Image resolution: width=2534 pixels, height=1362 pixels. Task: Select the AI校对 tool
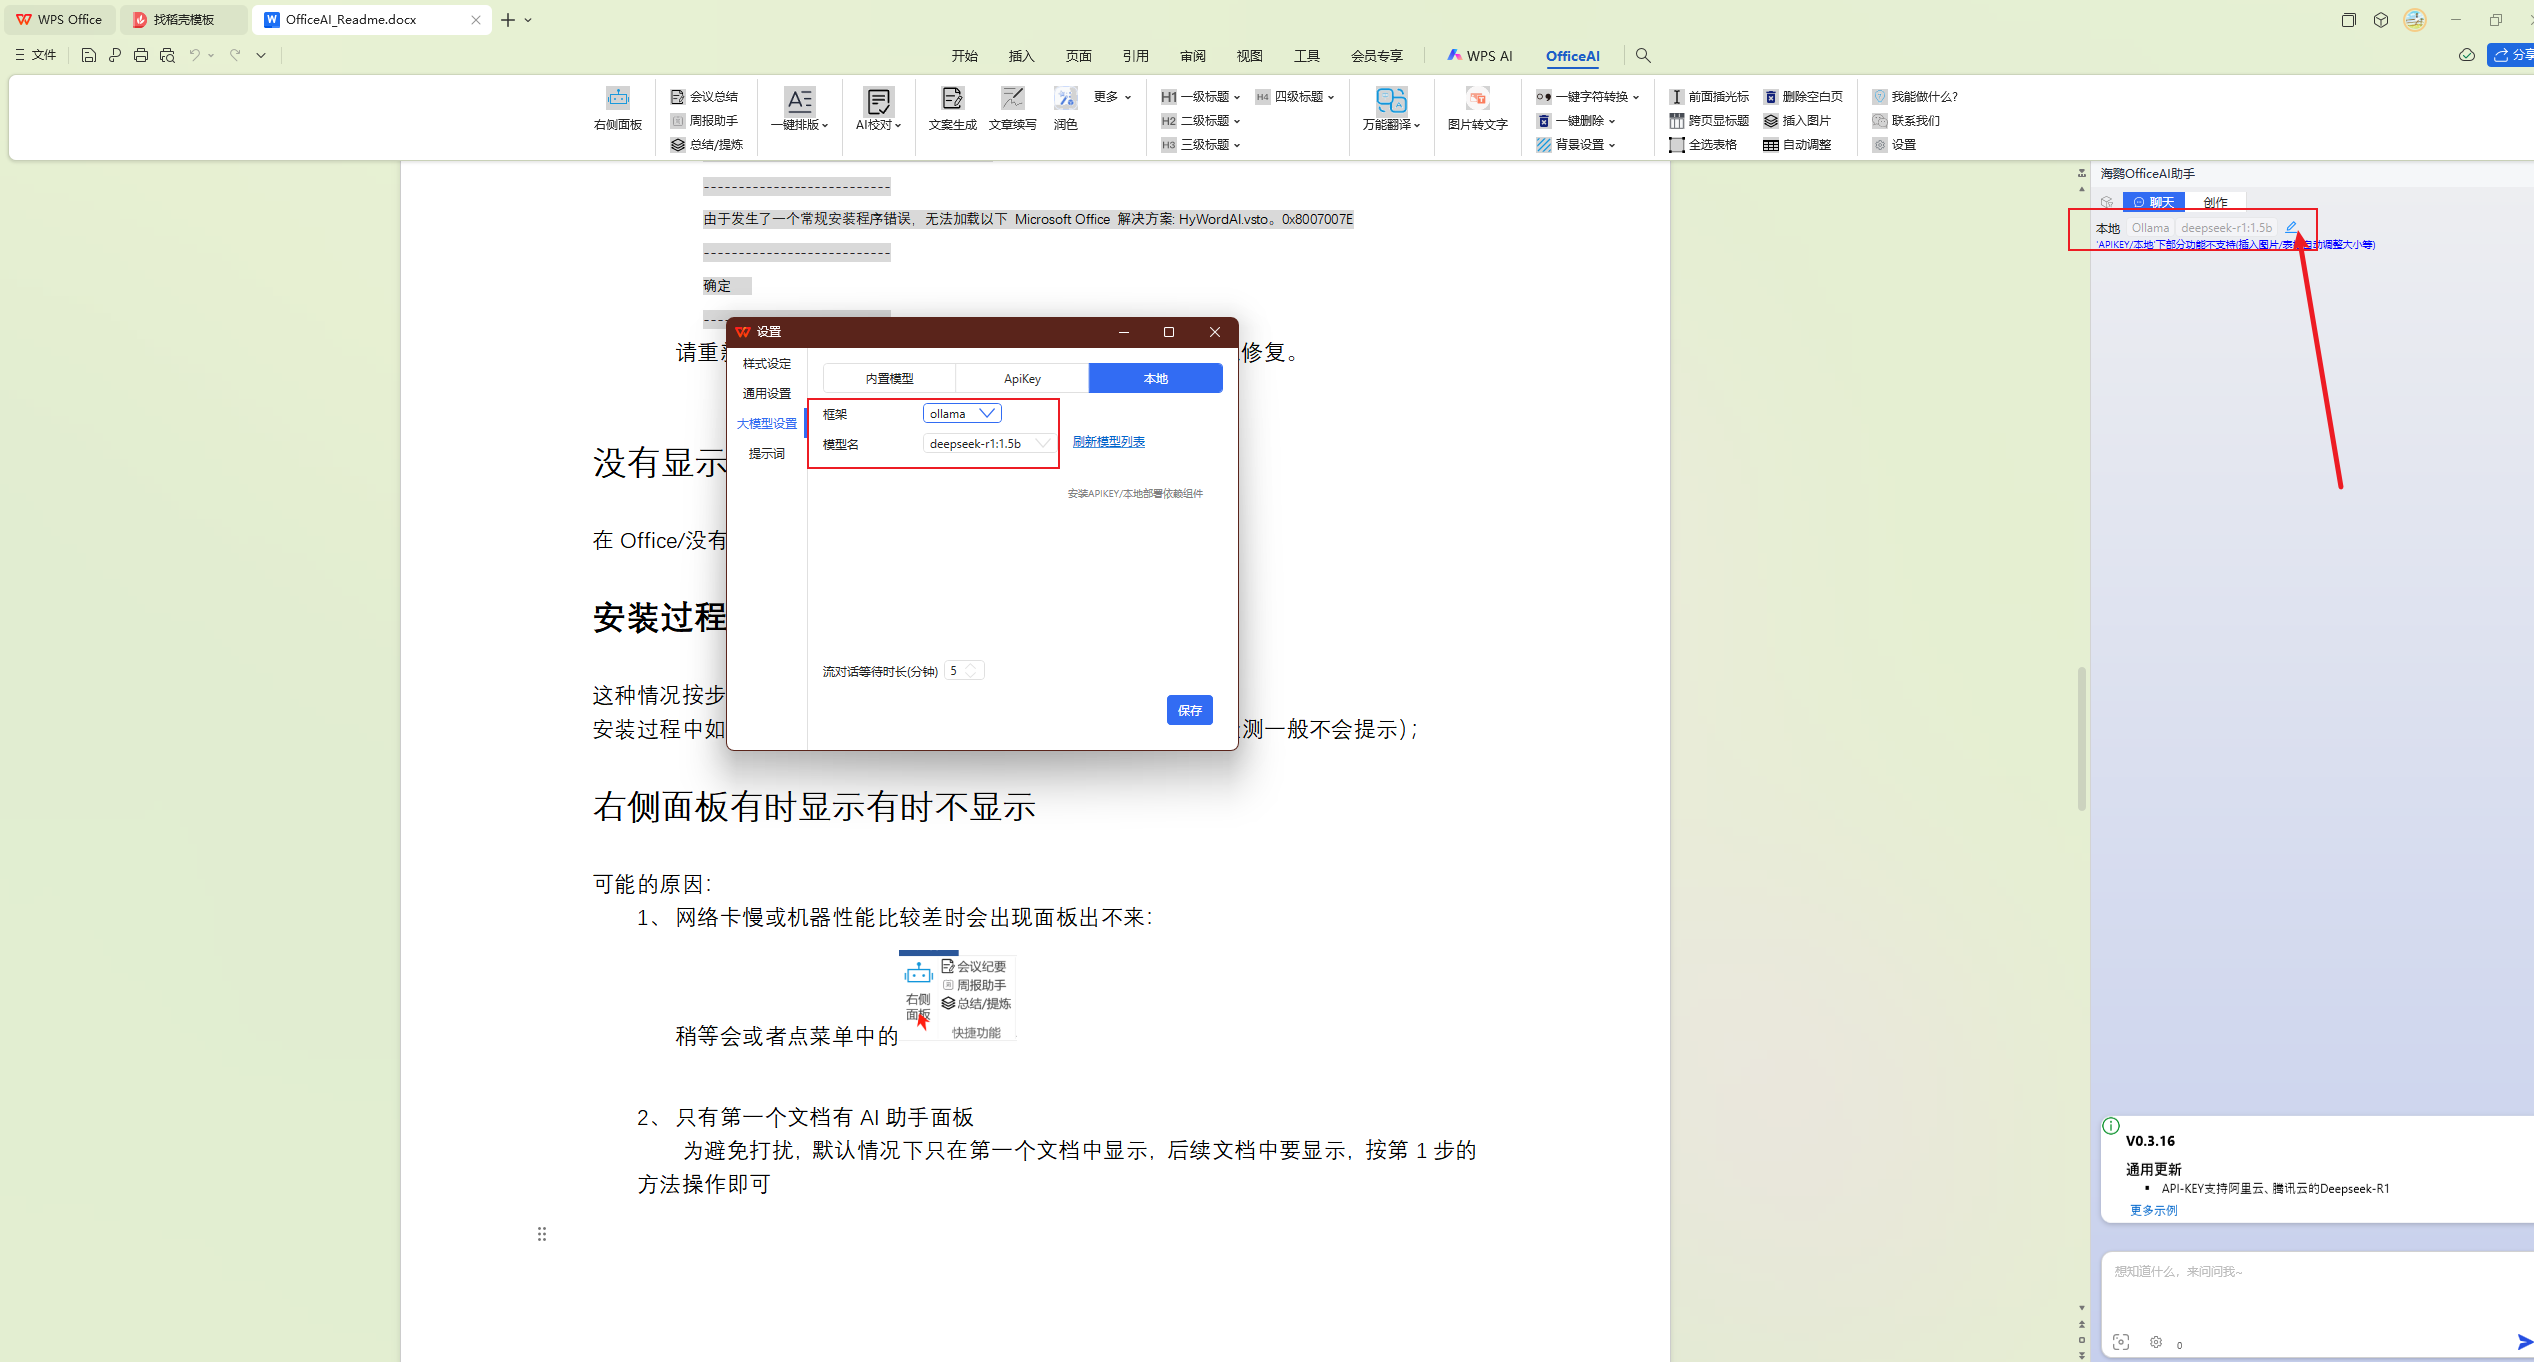(878, 112)
